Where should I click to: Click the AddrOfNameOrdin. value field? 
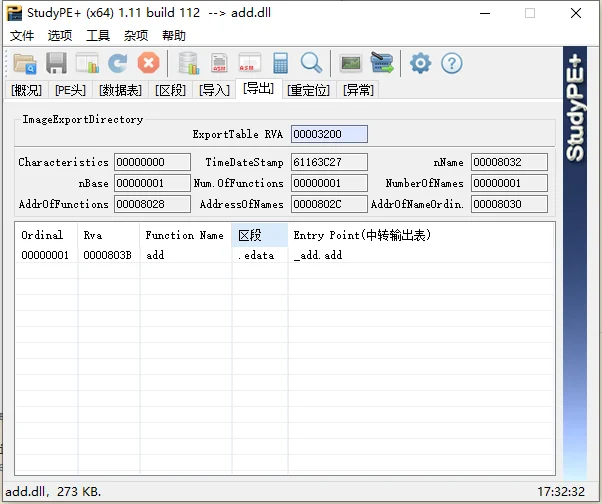[509, 204]
